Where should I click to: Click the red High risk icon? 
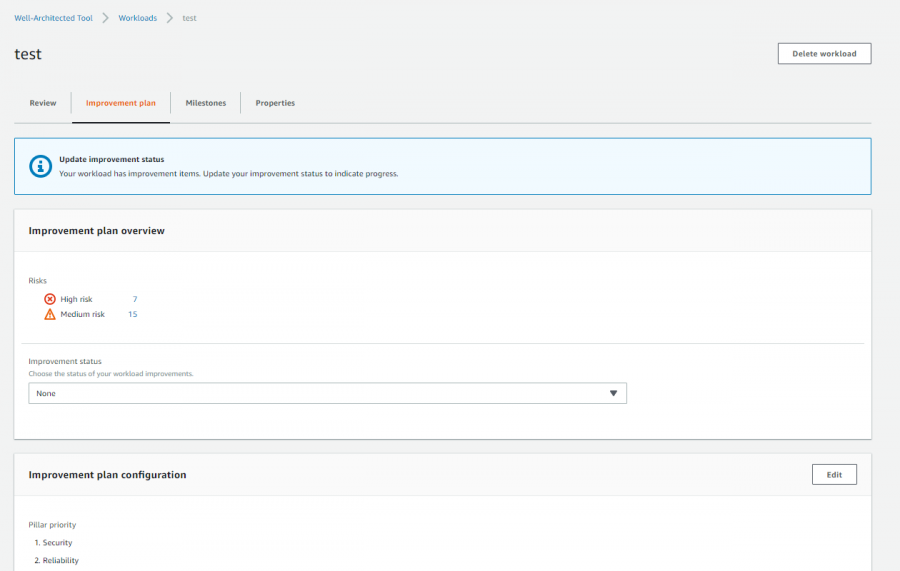pos(50,299)
